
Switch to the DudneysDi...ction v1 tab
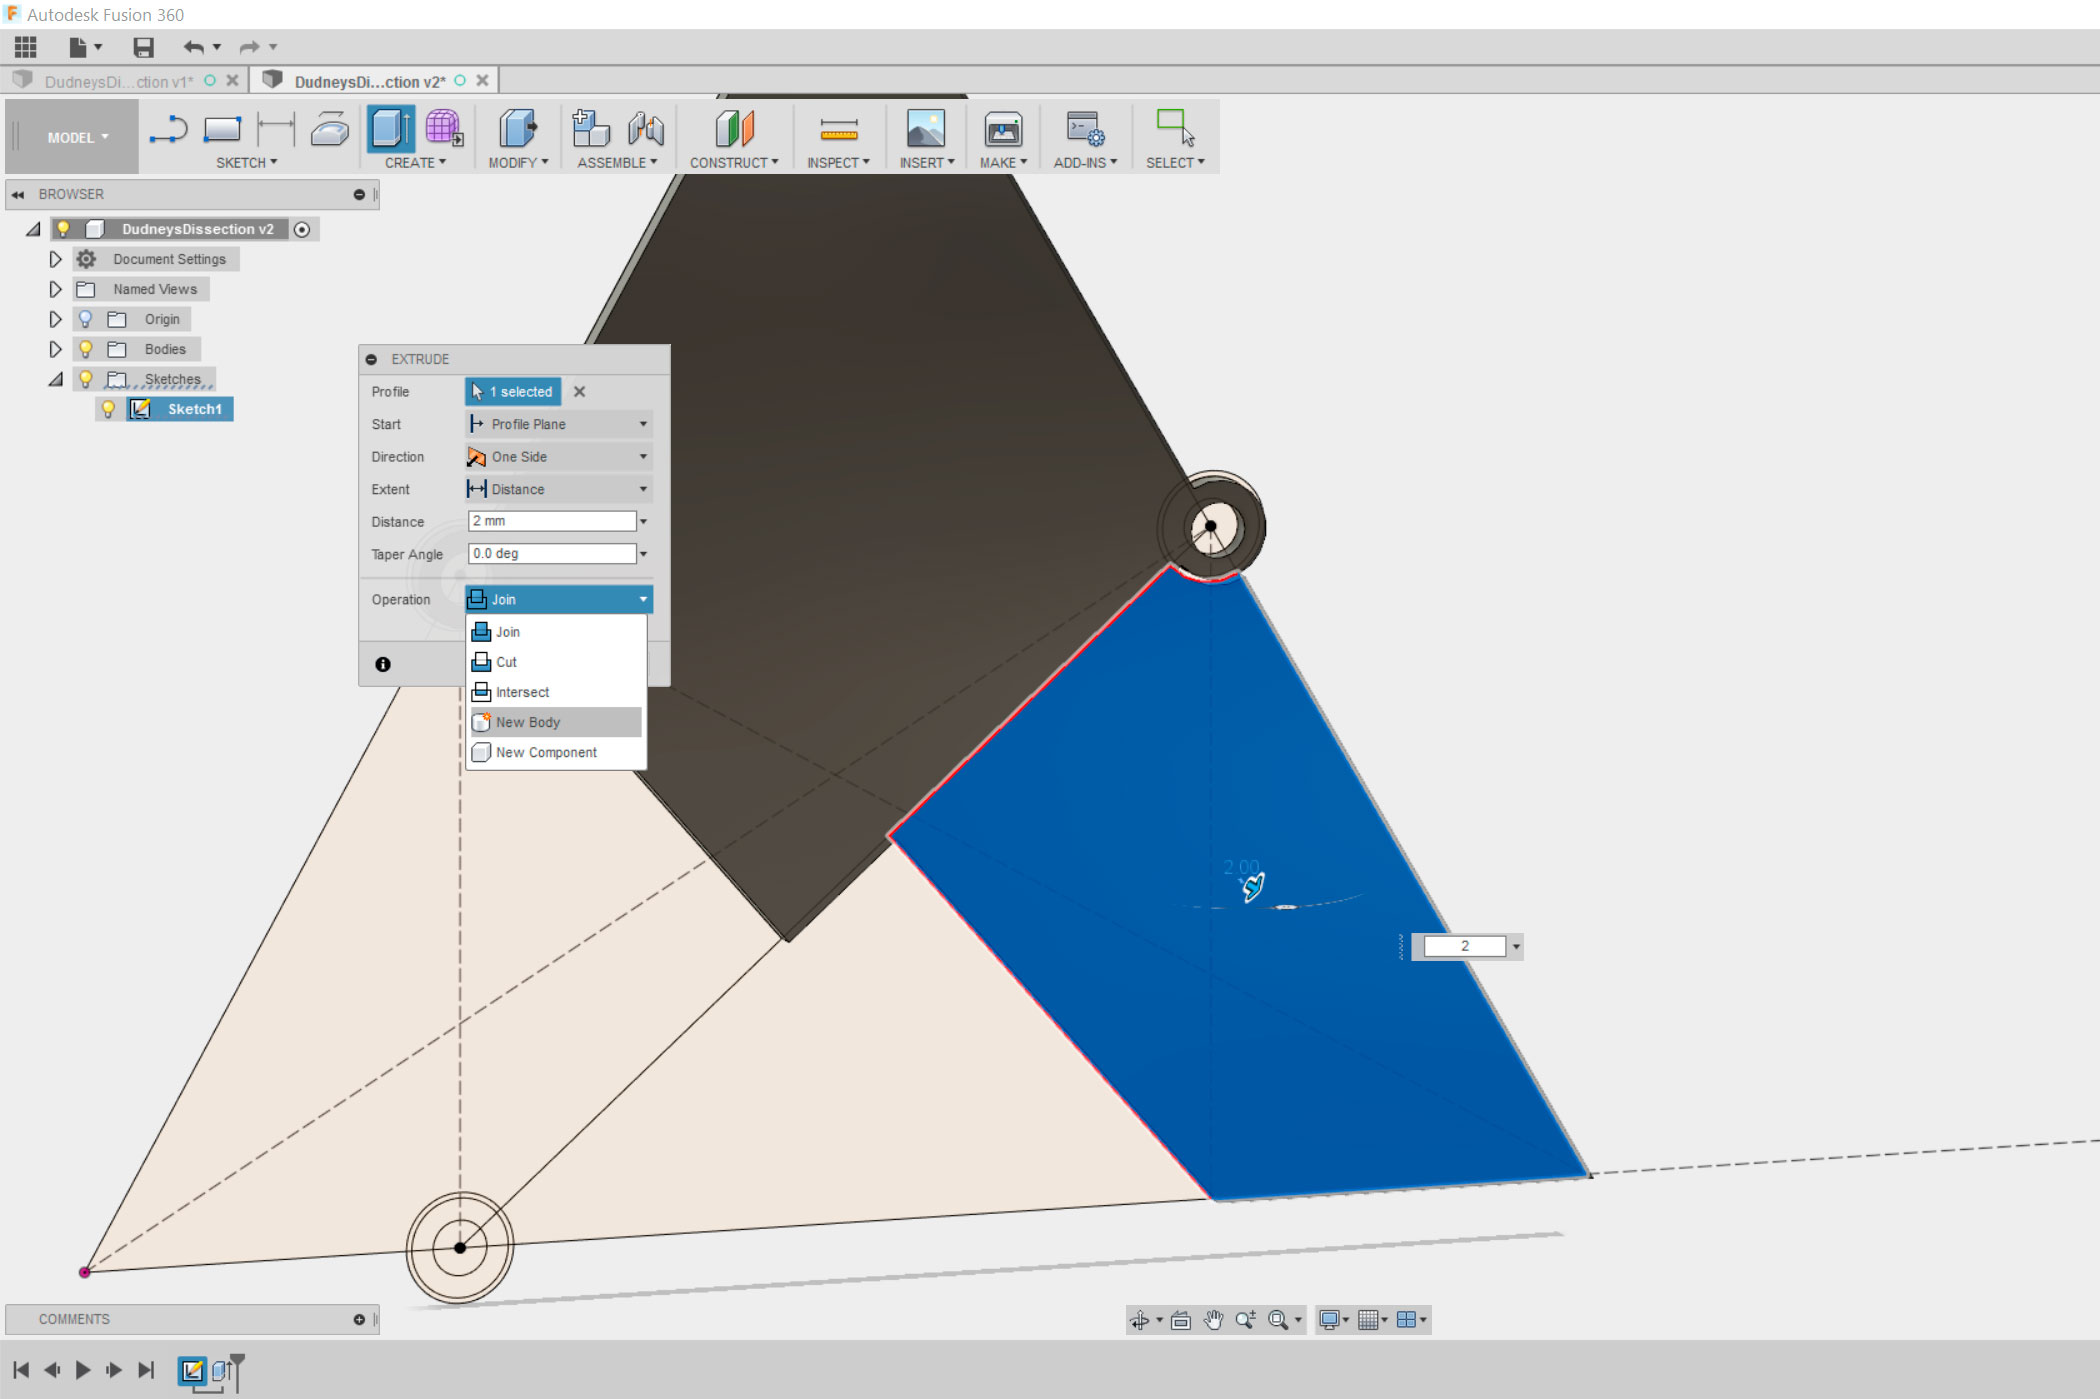pos(118,81)
